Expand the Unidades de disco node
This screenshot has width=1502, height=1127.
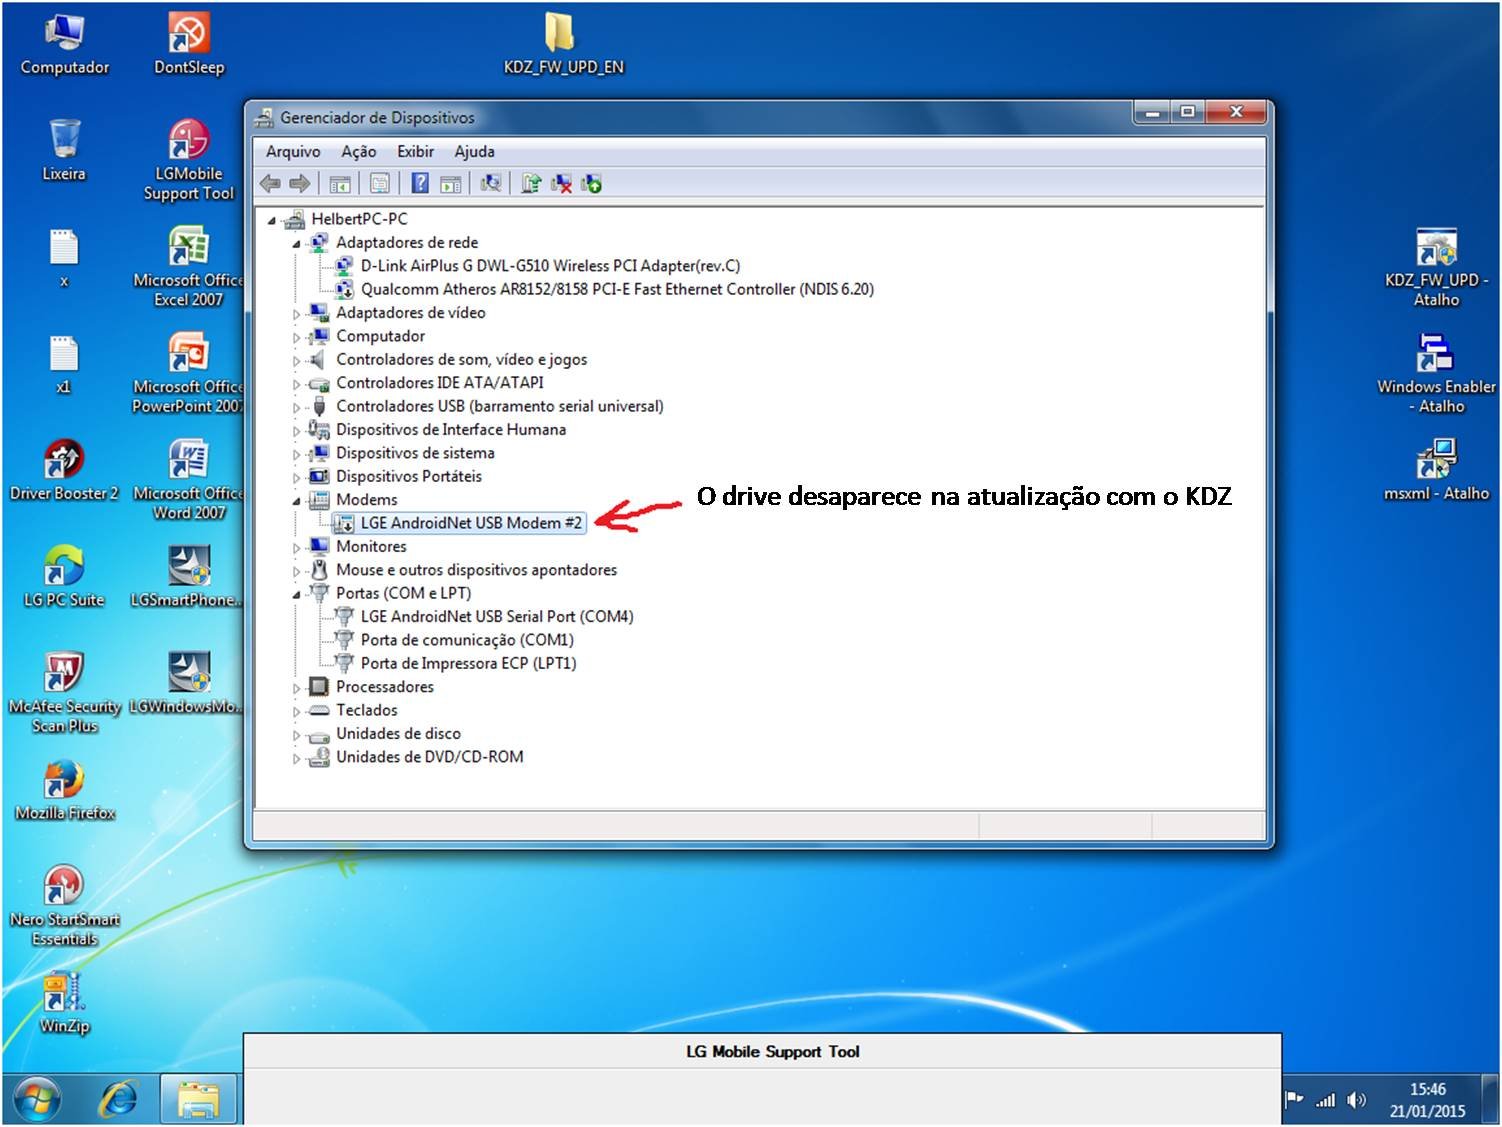(x=296, y=735)
